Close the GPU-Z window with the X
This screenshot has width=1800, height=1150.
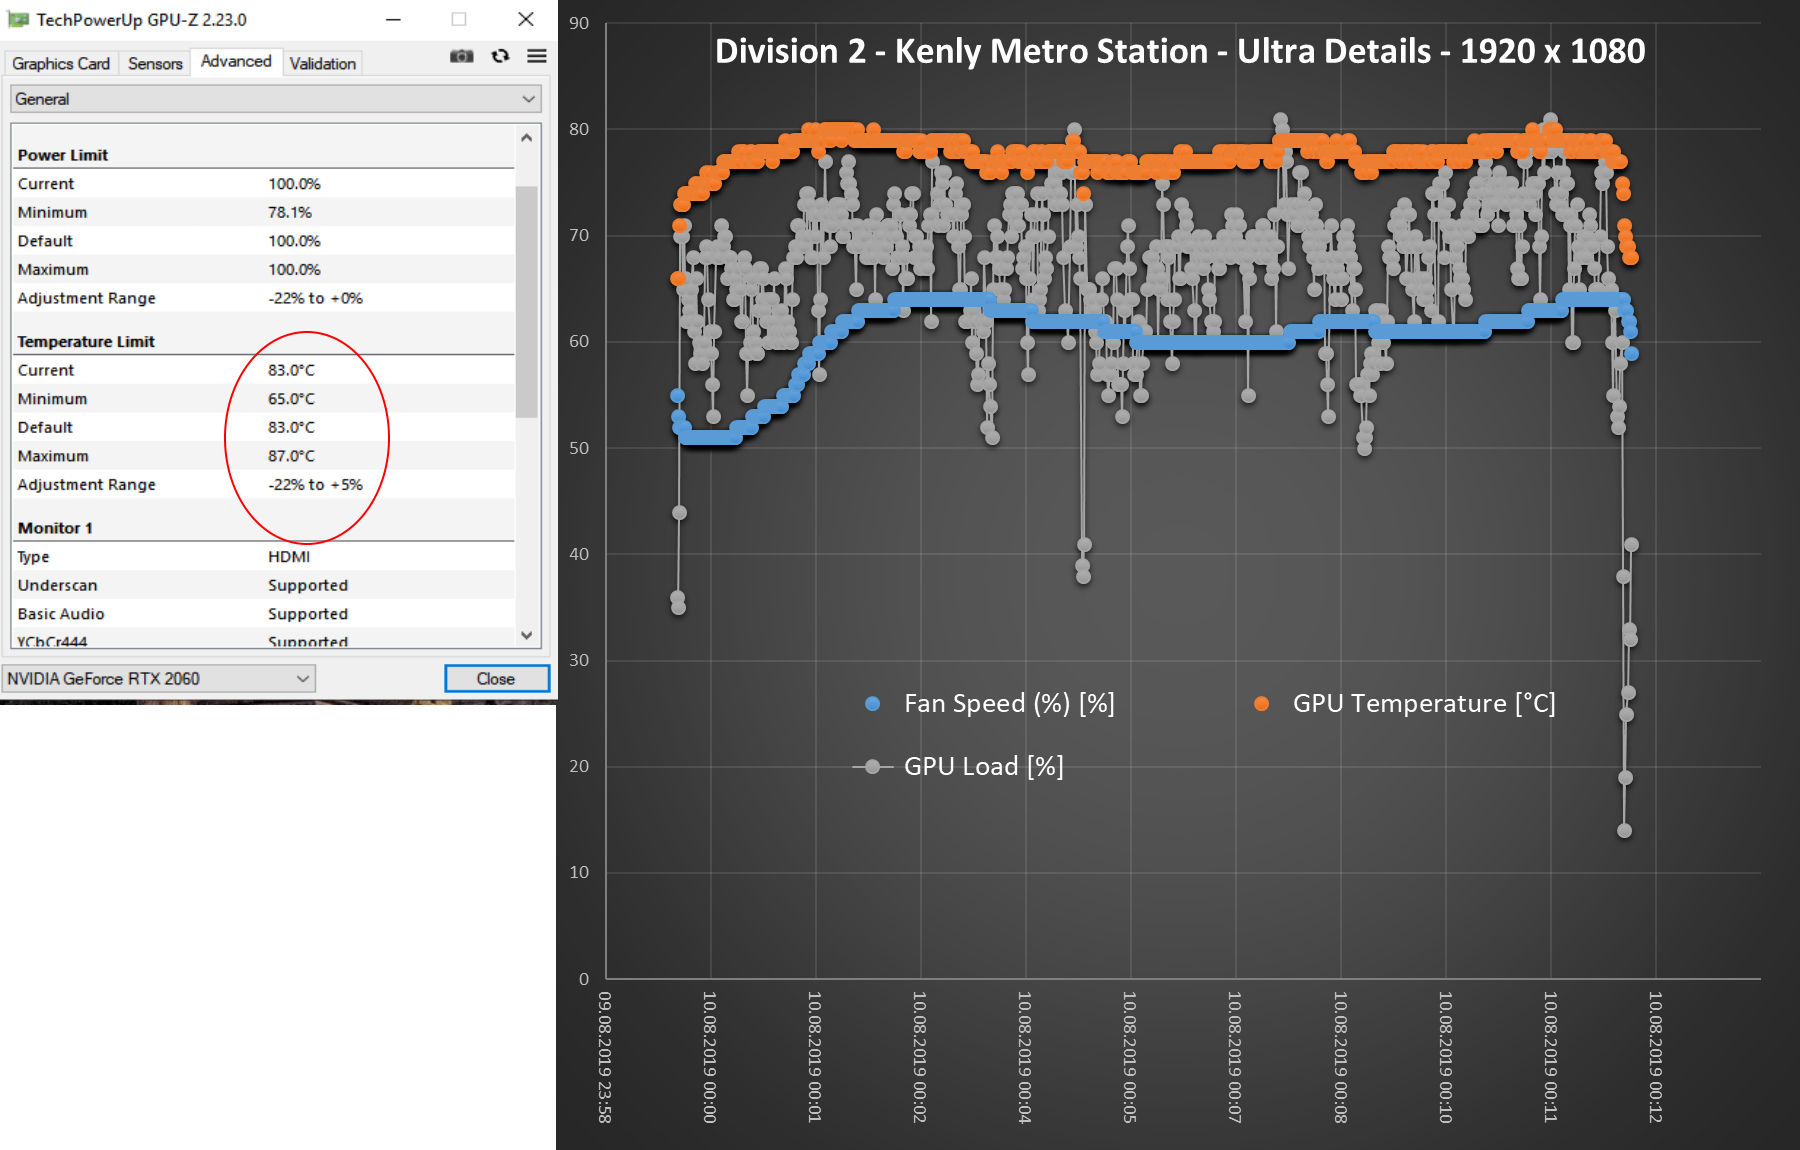[526, 19]
